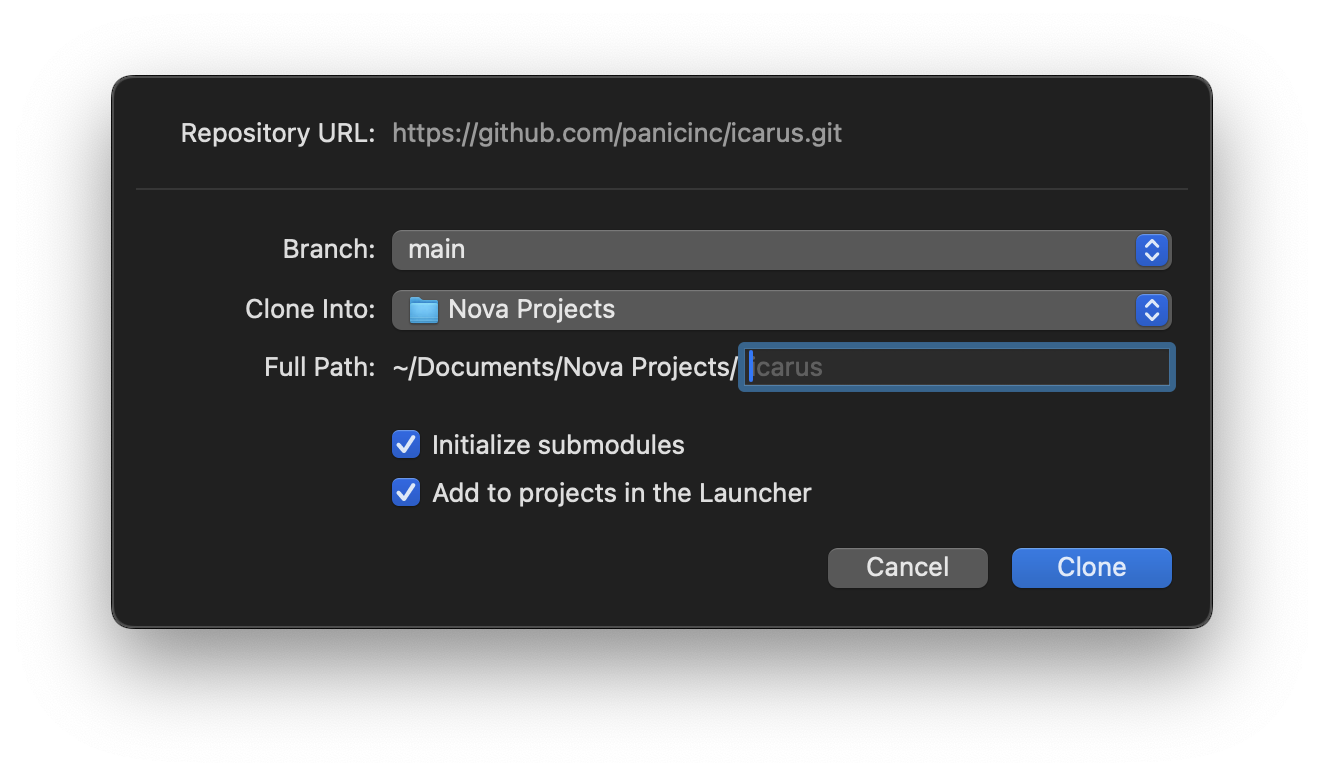The height and width of the screenshot is (776, 1324).
Task: Open the Clone Into Nova Projects dropdown
Action: [x=781, y=310]
